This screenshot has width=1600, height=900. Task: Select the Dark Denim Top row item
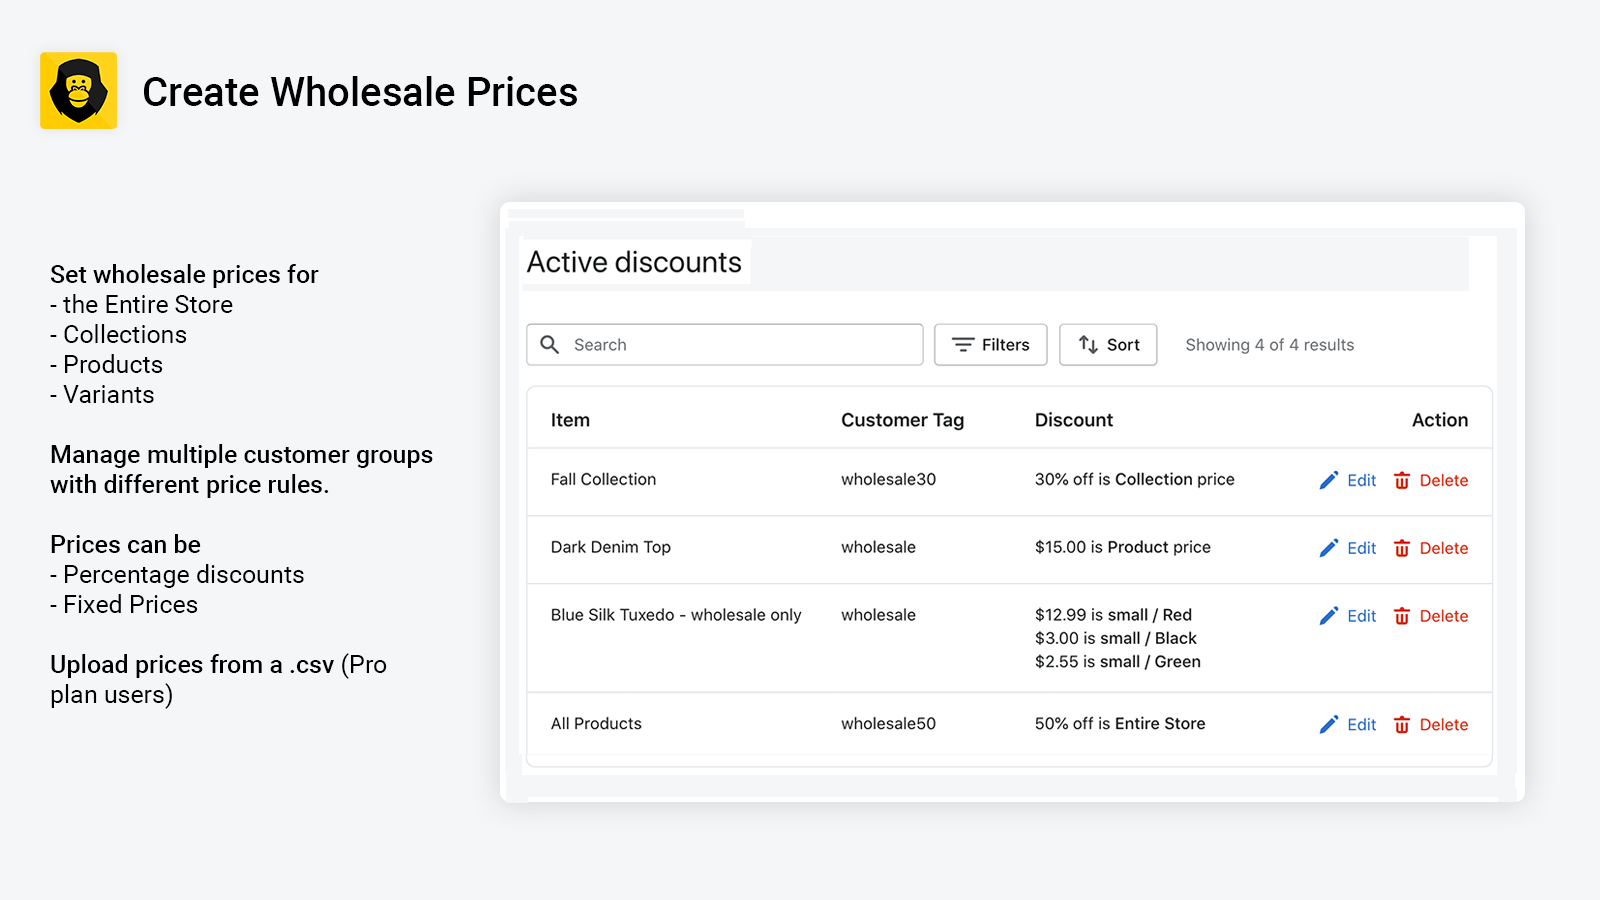610,547
